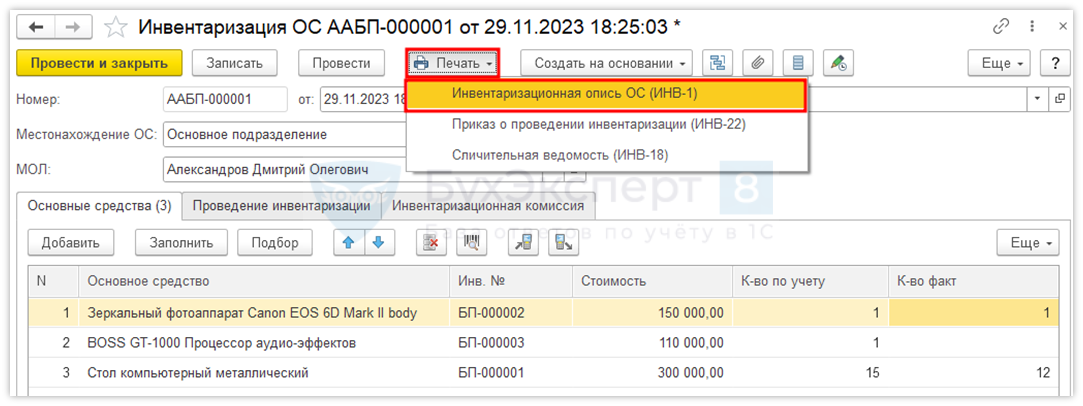Click the Номер field ААБП-000001

coord(225,99)
